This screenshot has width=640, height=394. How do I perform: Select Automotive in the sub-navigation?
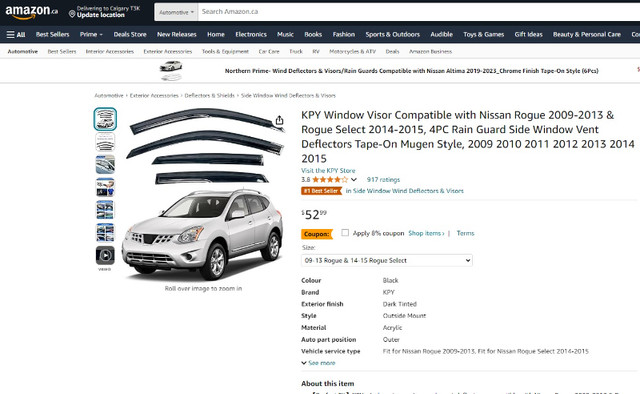click(23, 51)
